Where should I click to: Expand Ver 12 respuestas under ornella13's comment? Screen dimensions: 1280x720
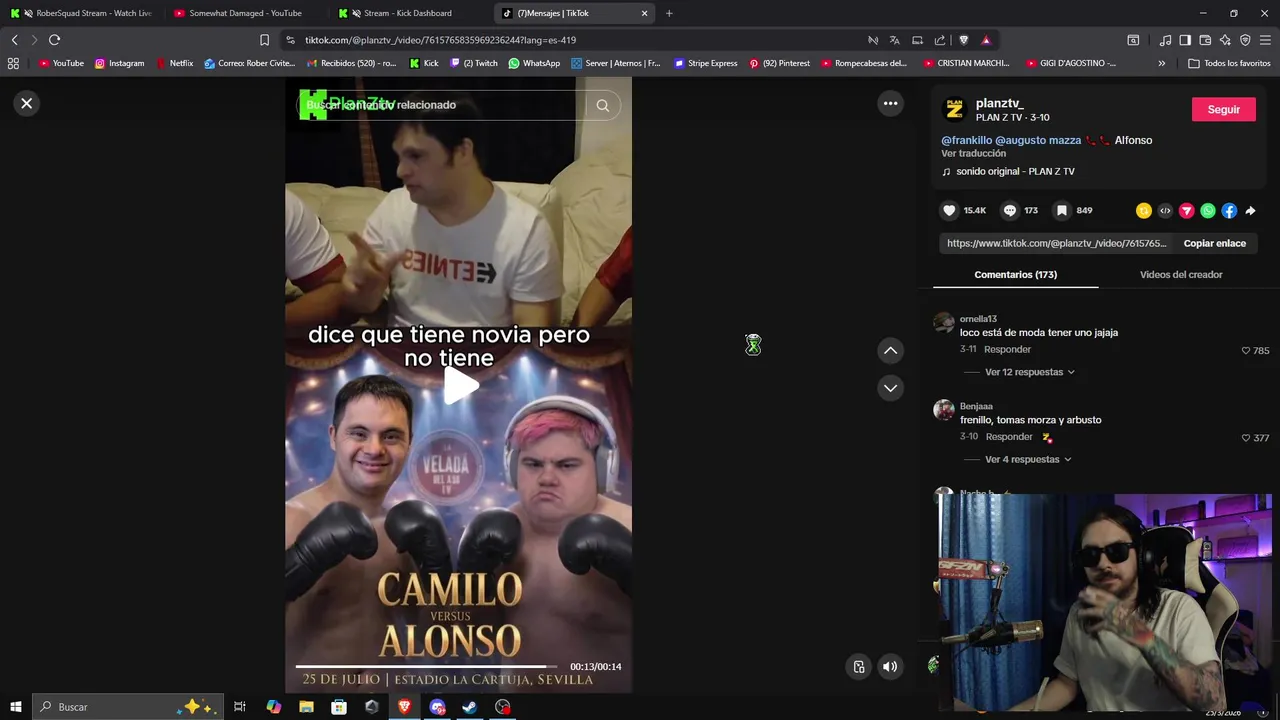[x=1029, y=372]
